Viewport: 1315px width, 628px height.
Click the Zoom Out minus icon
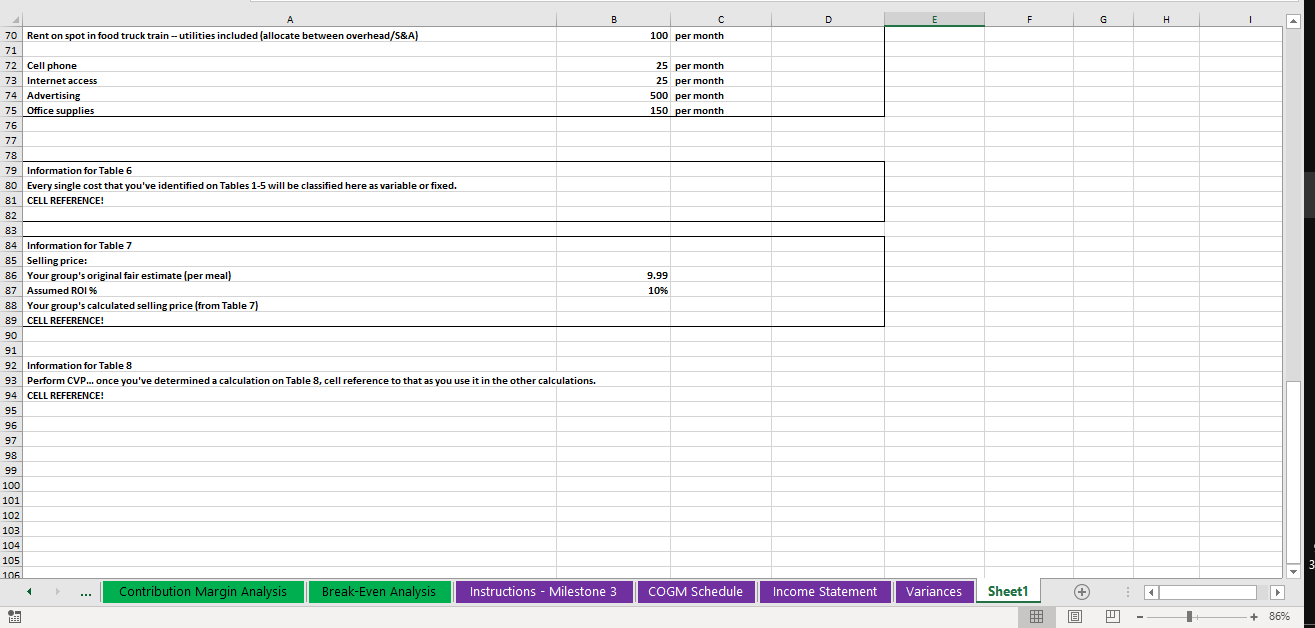[1138, 617]
